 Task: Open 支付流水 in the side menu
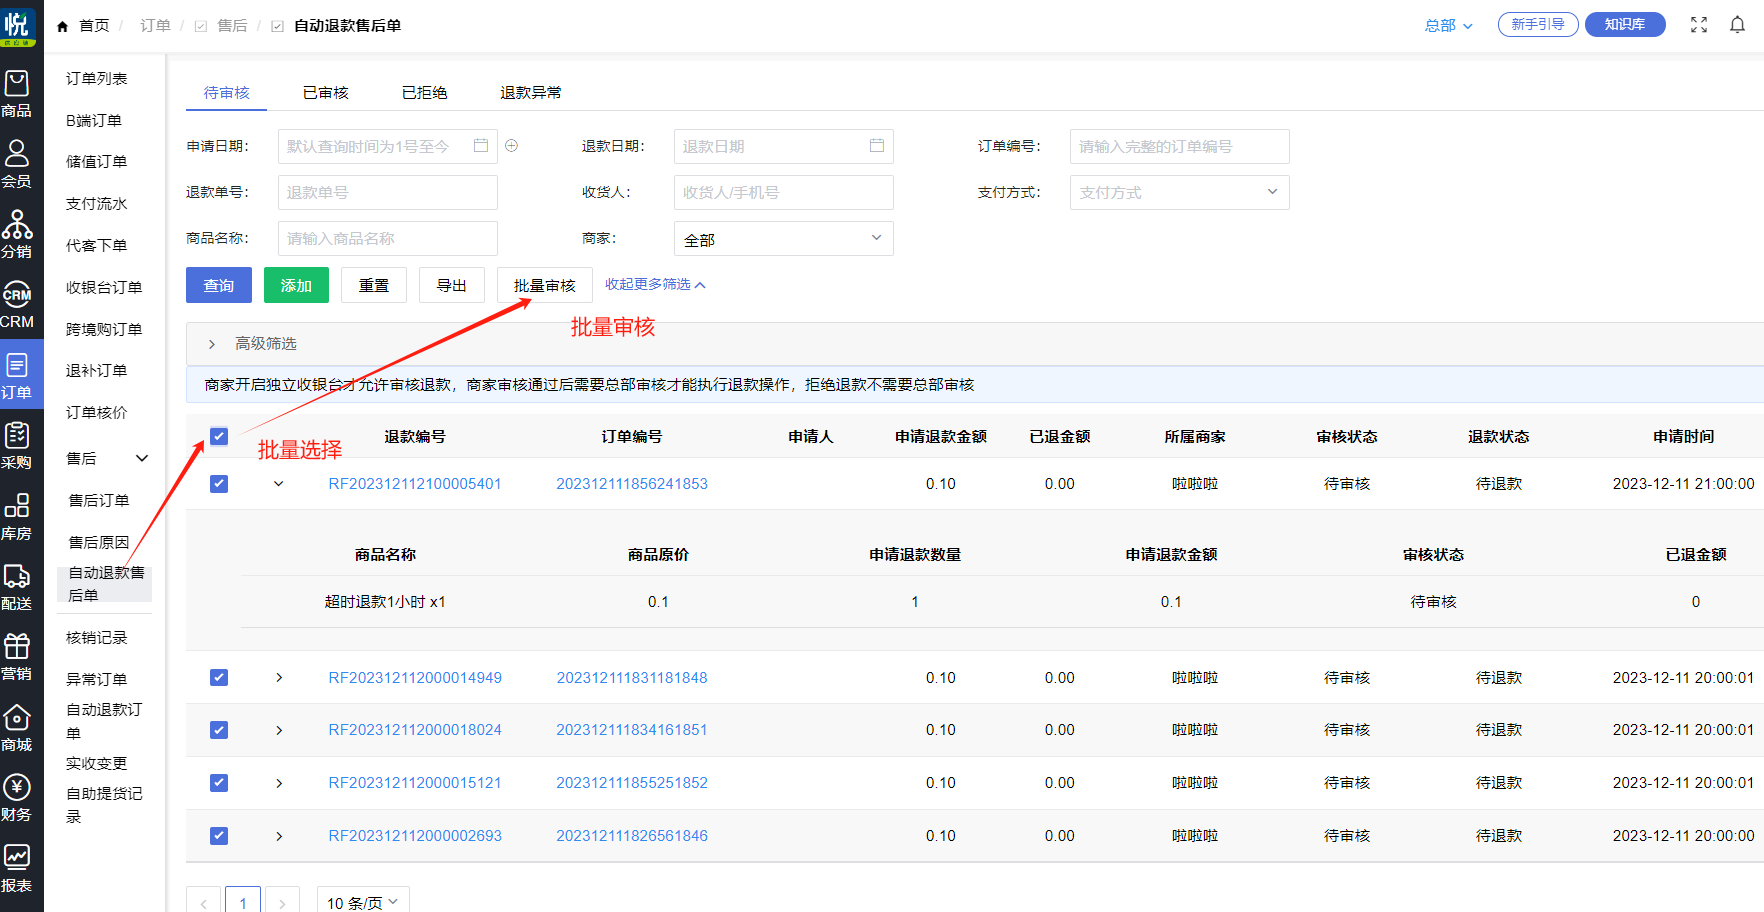(97, 203)
